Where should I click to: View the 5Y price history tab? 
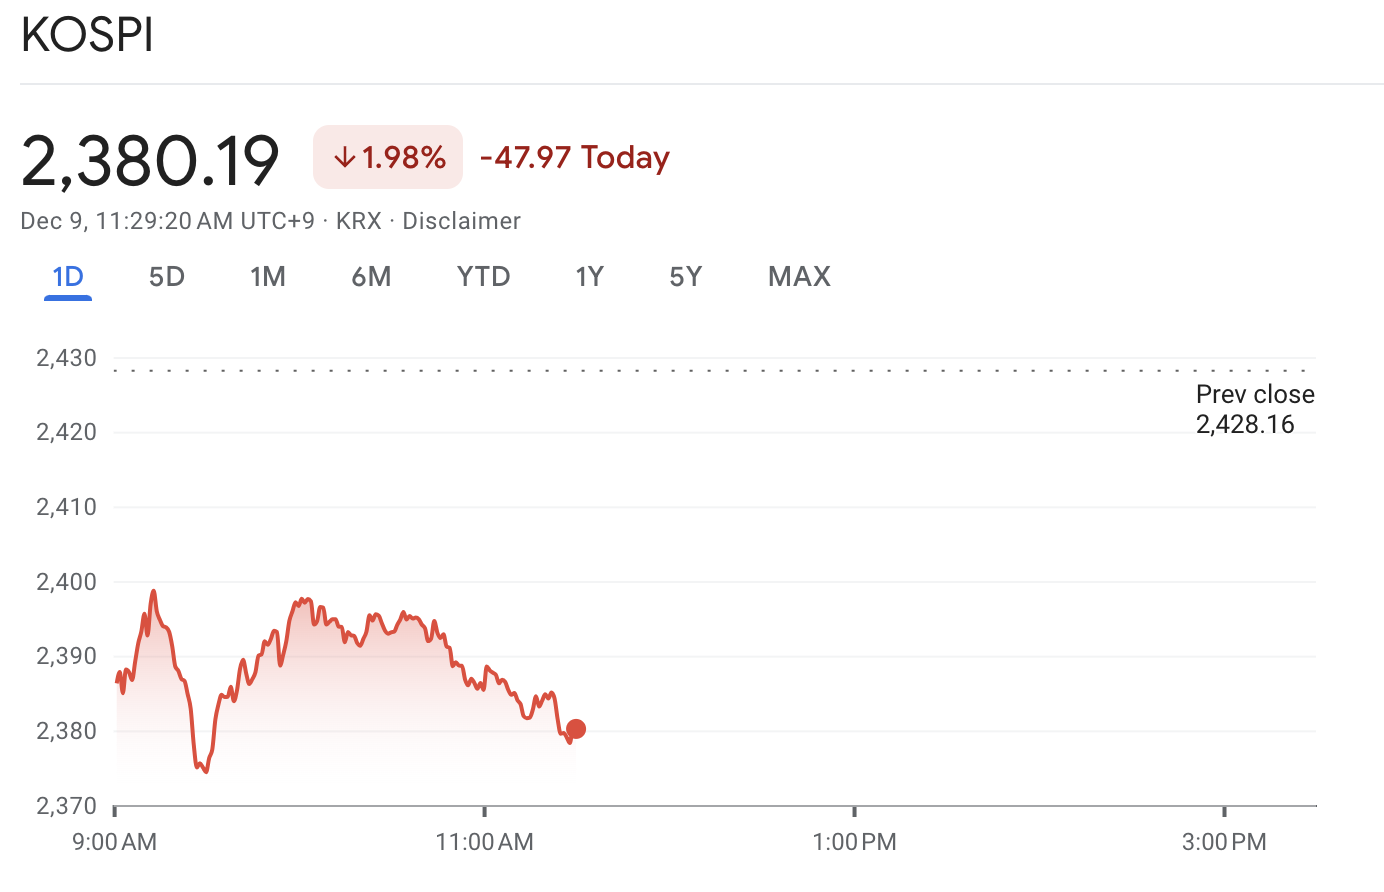pos(686,277)
